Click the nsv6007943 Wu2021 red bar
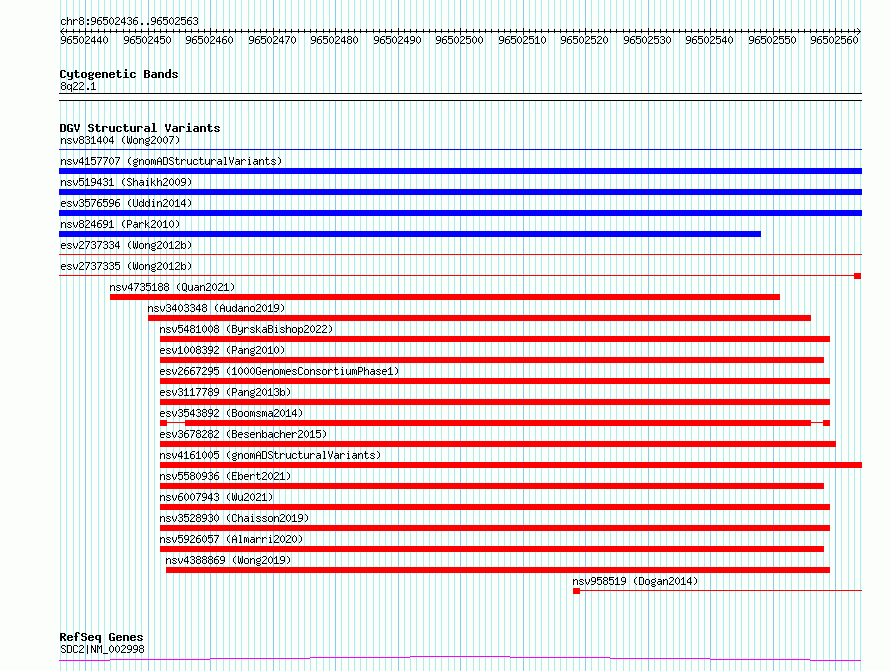The height and width of the screenshot is (671, 890). coord(495,507)
